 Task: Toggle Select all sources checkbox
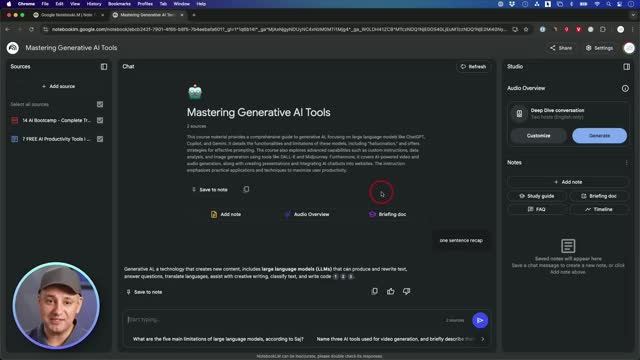100,104
